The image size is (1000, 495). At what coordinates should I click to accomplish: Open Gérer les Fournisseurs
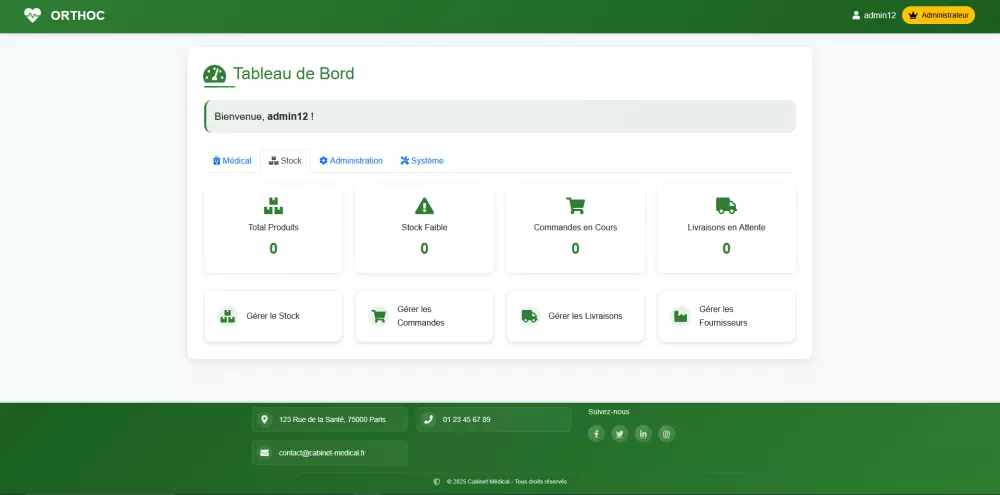coord(726,316)
